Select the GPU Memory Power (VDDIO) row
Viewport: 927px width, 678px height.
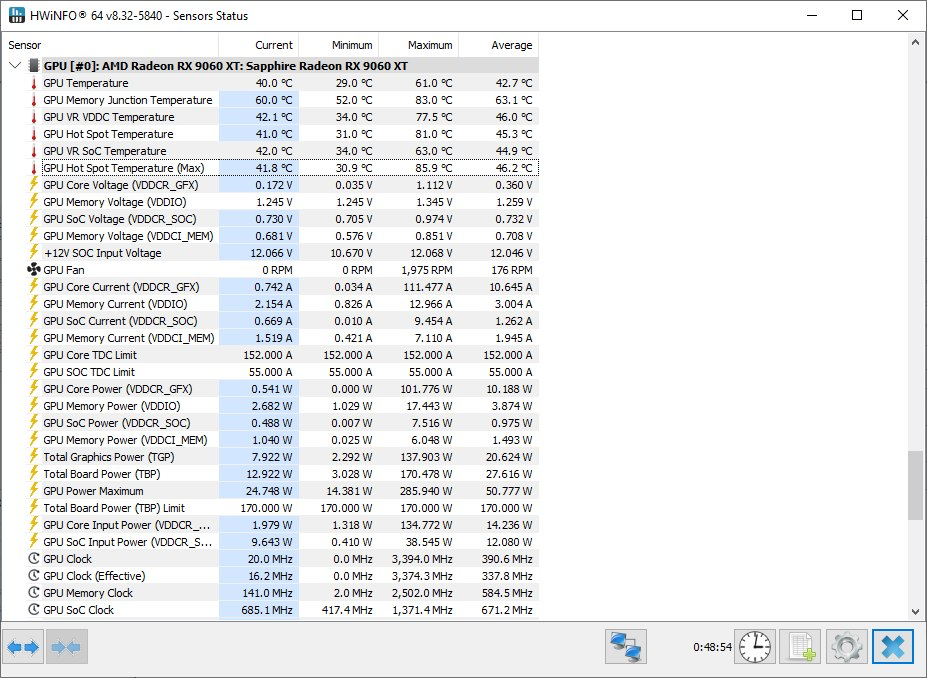[x=290, y=406]
